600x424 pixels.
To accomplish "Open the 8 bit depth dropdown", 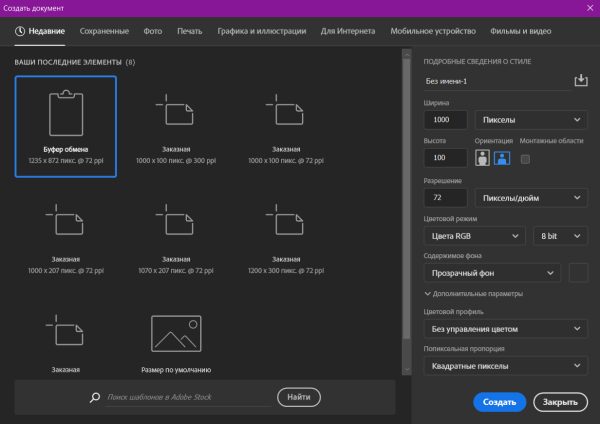I will tap(560, 236).
